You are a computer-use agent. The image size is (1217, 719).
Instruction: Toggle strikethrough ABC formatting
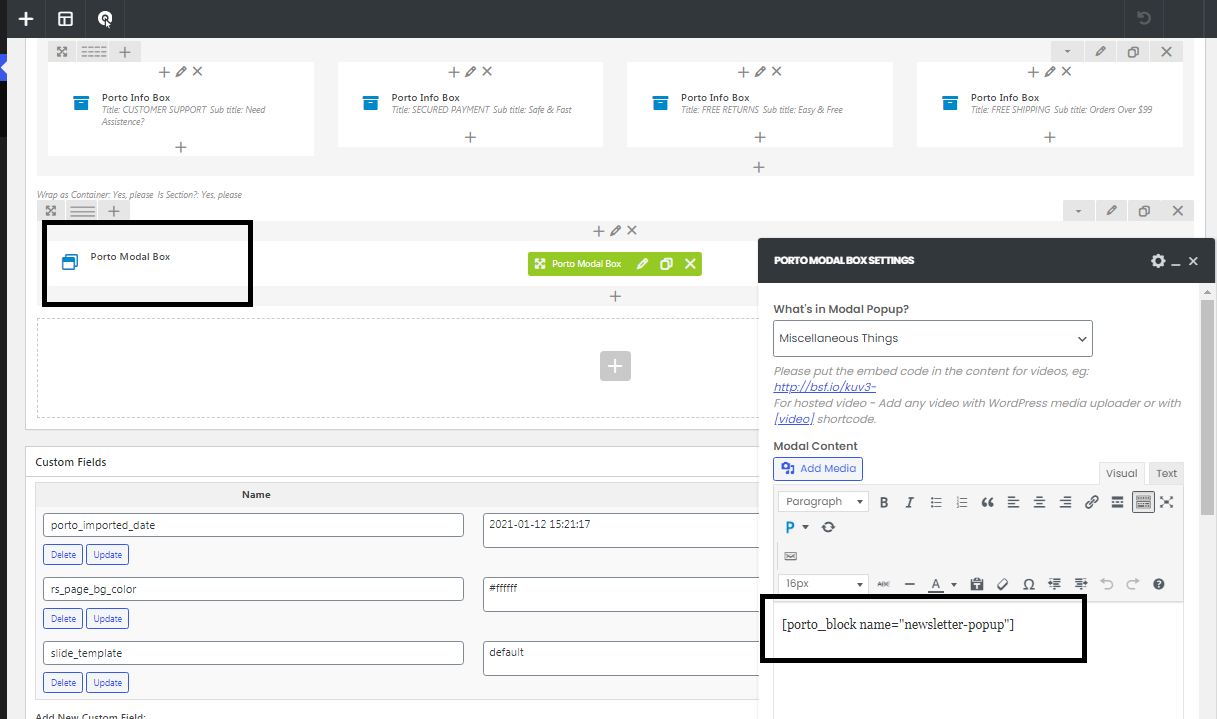[x=883, y=584]
